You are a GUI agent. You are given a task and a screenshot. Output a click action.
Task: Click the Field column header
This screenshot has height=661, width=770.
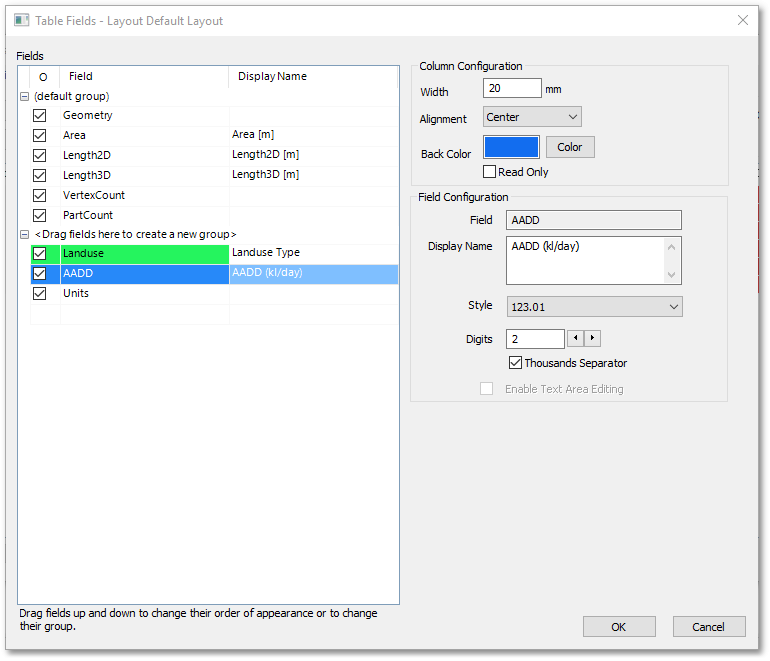pyautogui.click(x=144, y=77)
